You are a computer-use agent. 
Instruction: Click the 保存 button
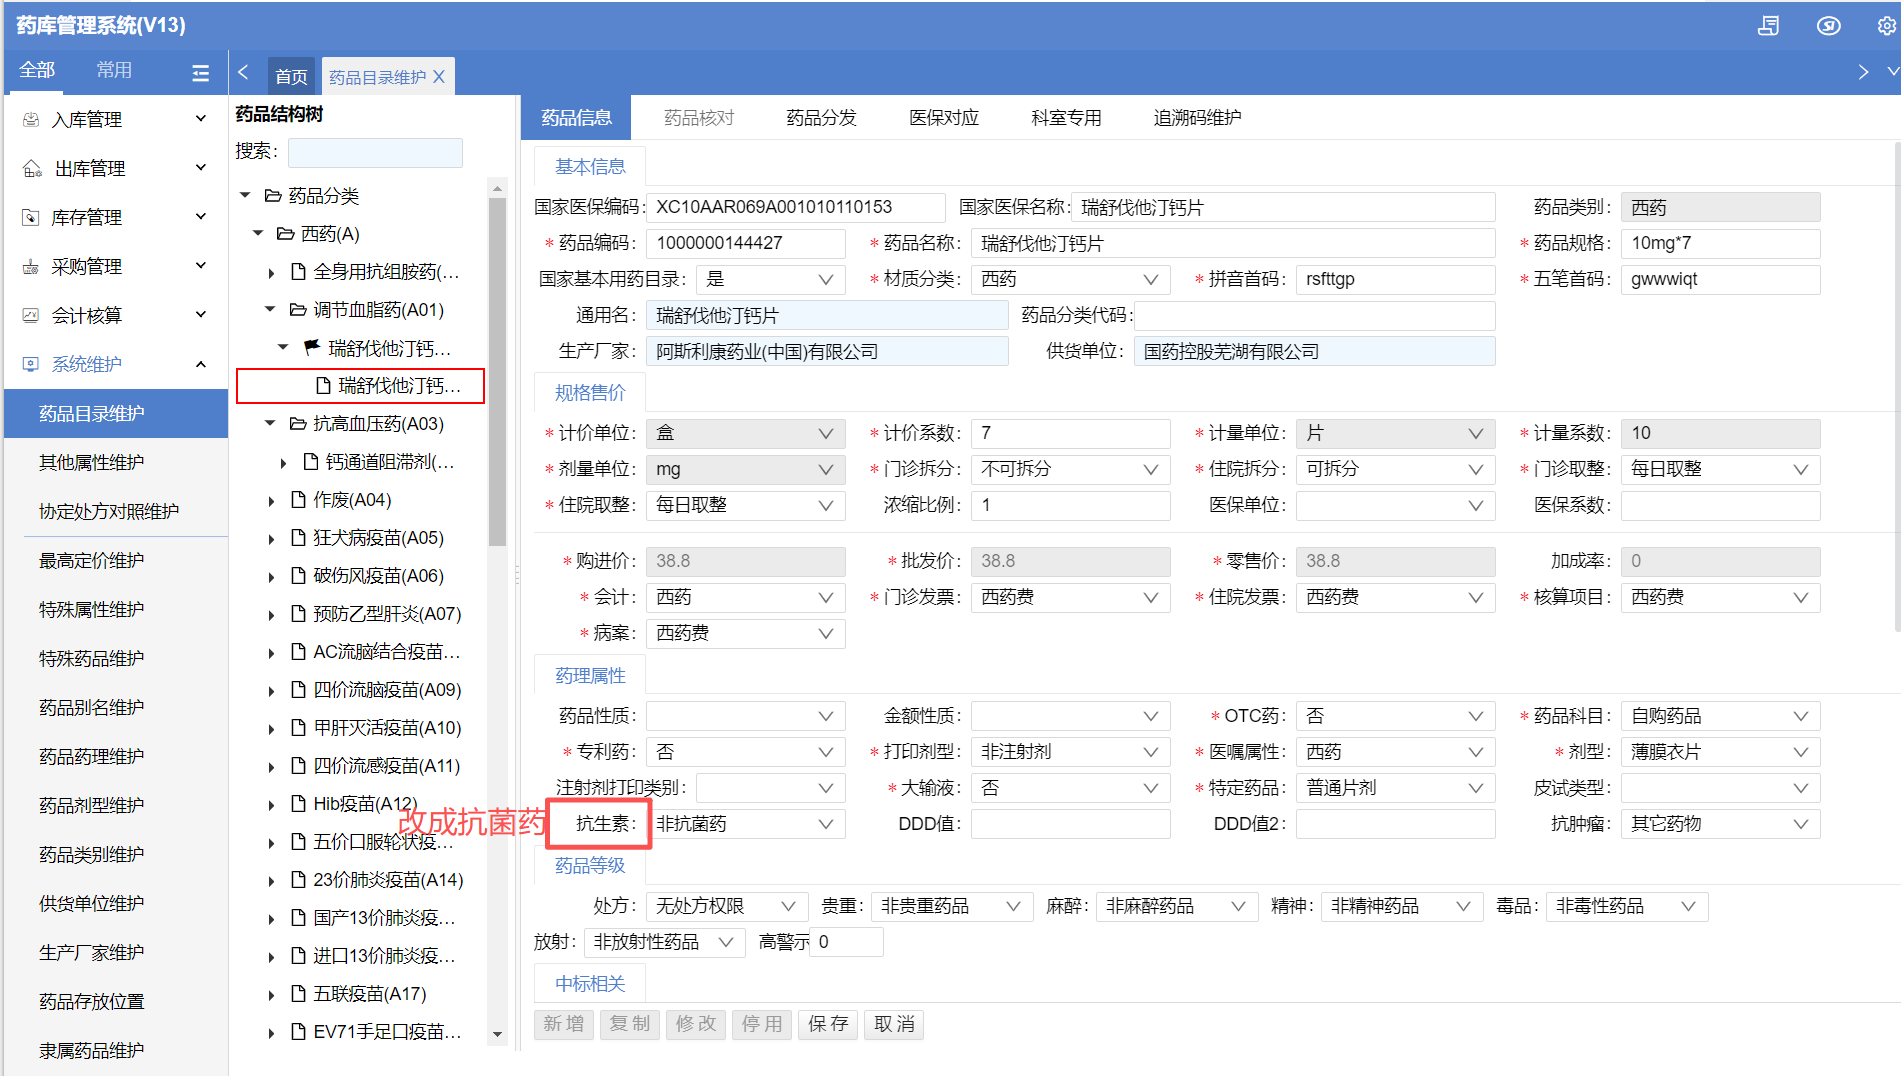(827, 1024)
